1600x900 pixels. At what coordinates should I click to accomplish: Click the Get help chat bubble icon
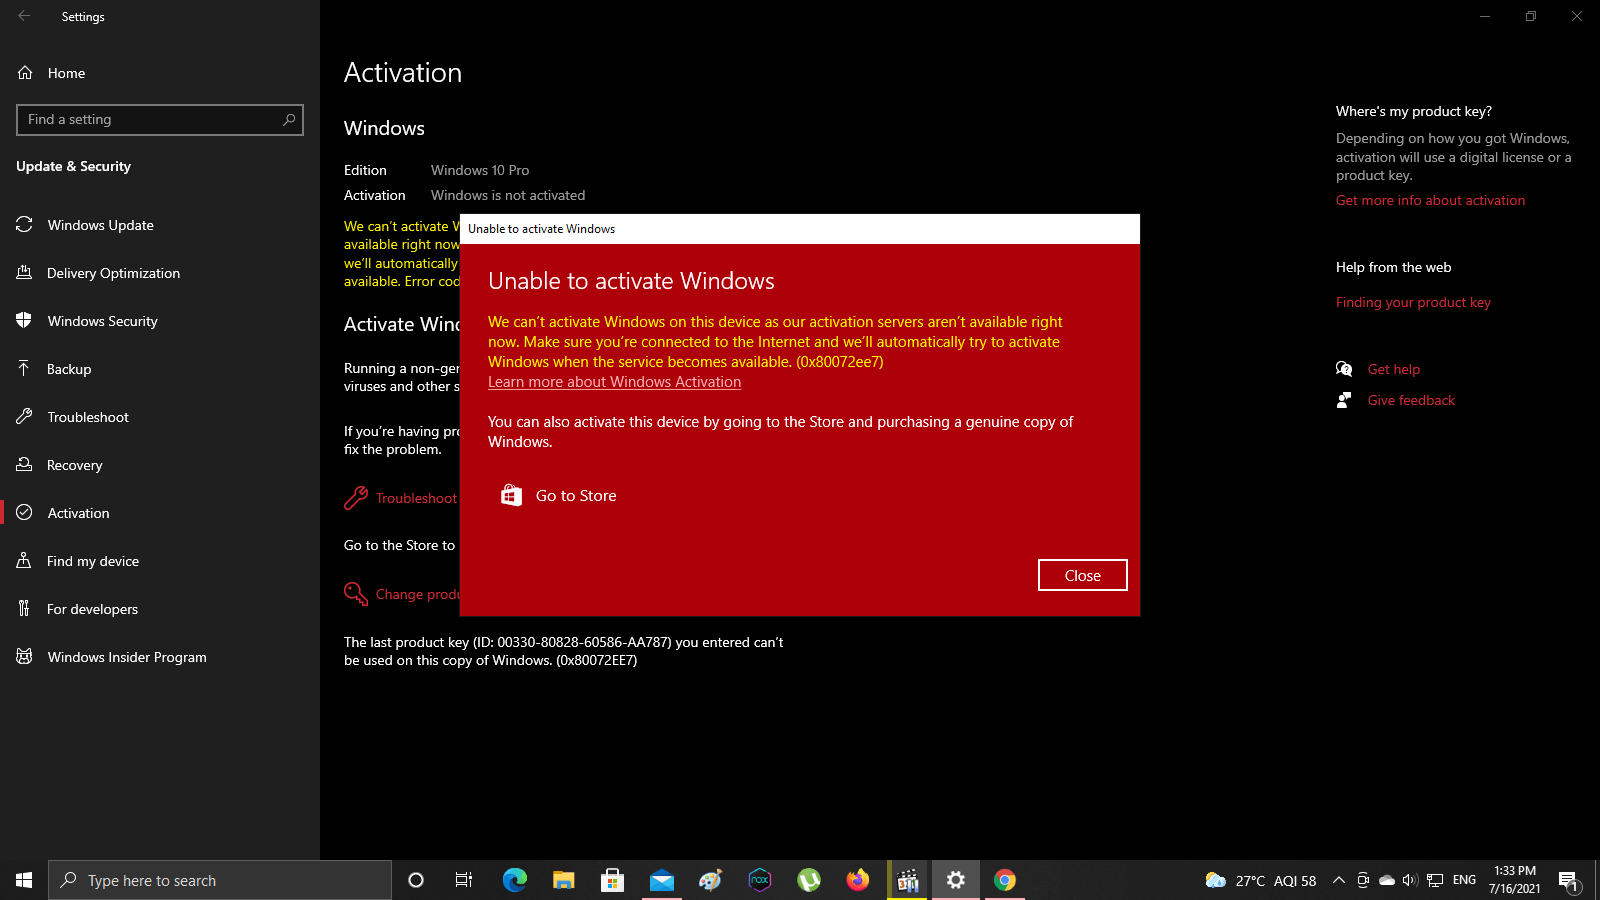pos(1344,369)
